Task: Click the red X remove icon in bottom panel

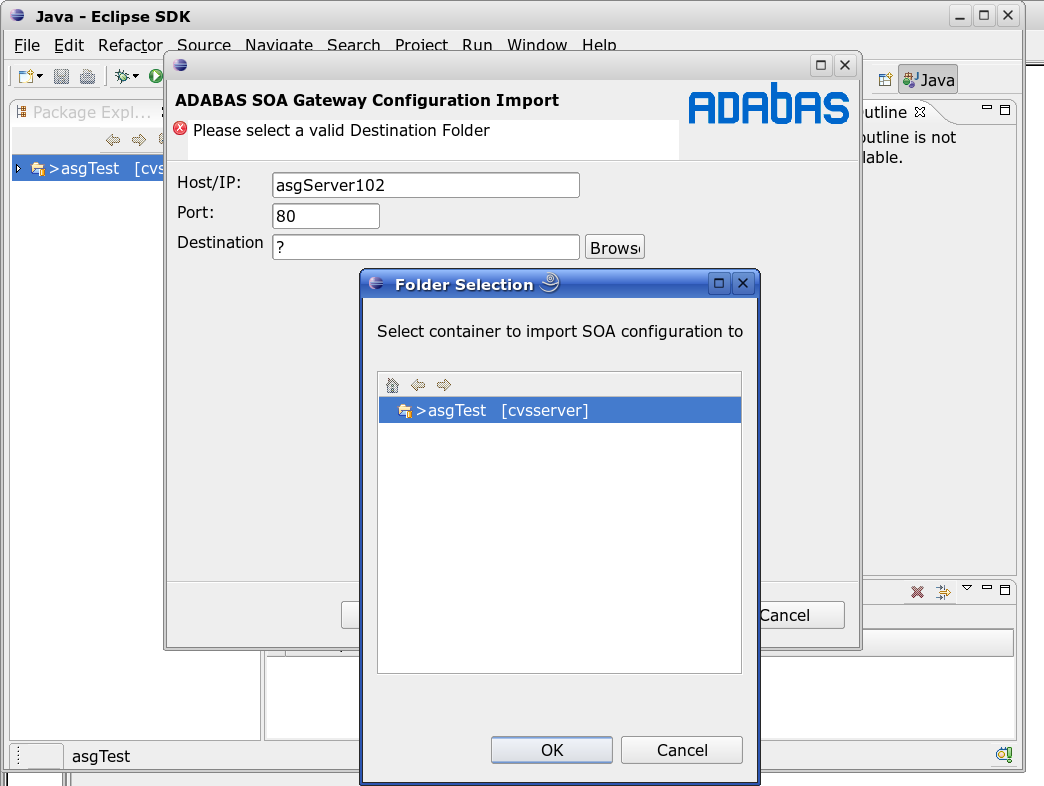Action: 917,592
